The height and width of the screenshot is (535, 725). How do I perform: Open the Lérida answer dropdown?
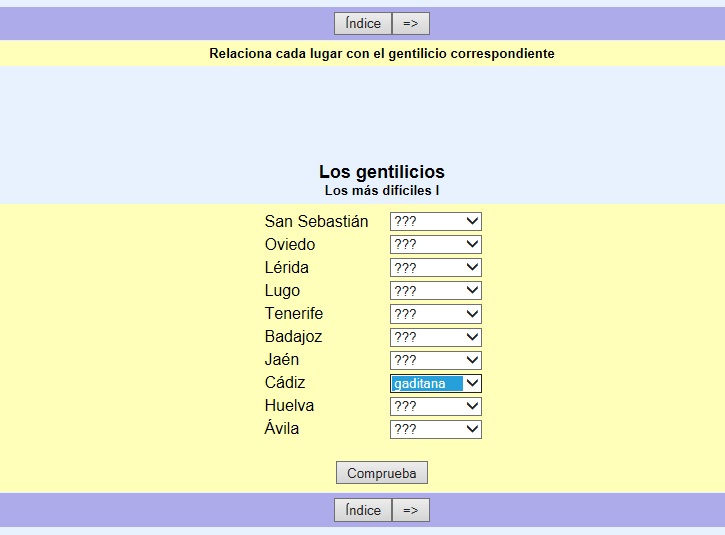tap(435, 267)
